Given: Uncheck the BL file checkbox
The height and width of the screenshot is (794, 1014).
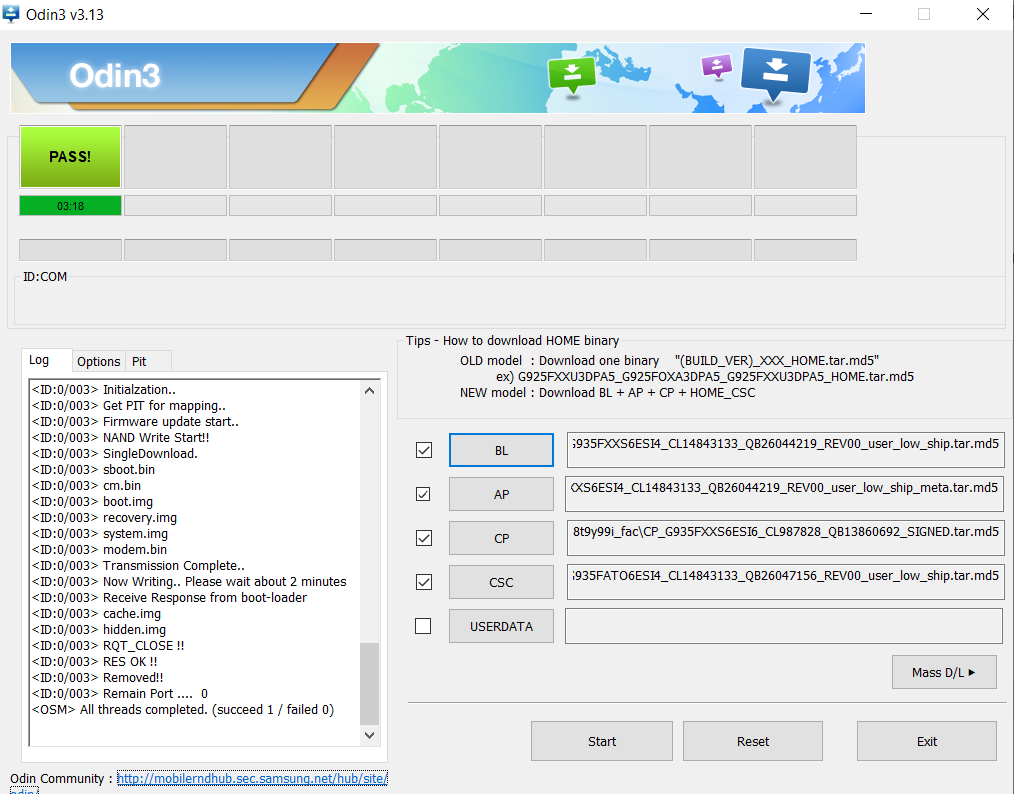Looking at the screenshot, I should pyautogui.click(x=424, y=450).
